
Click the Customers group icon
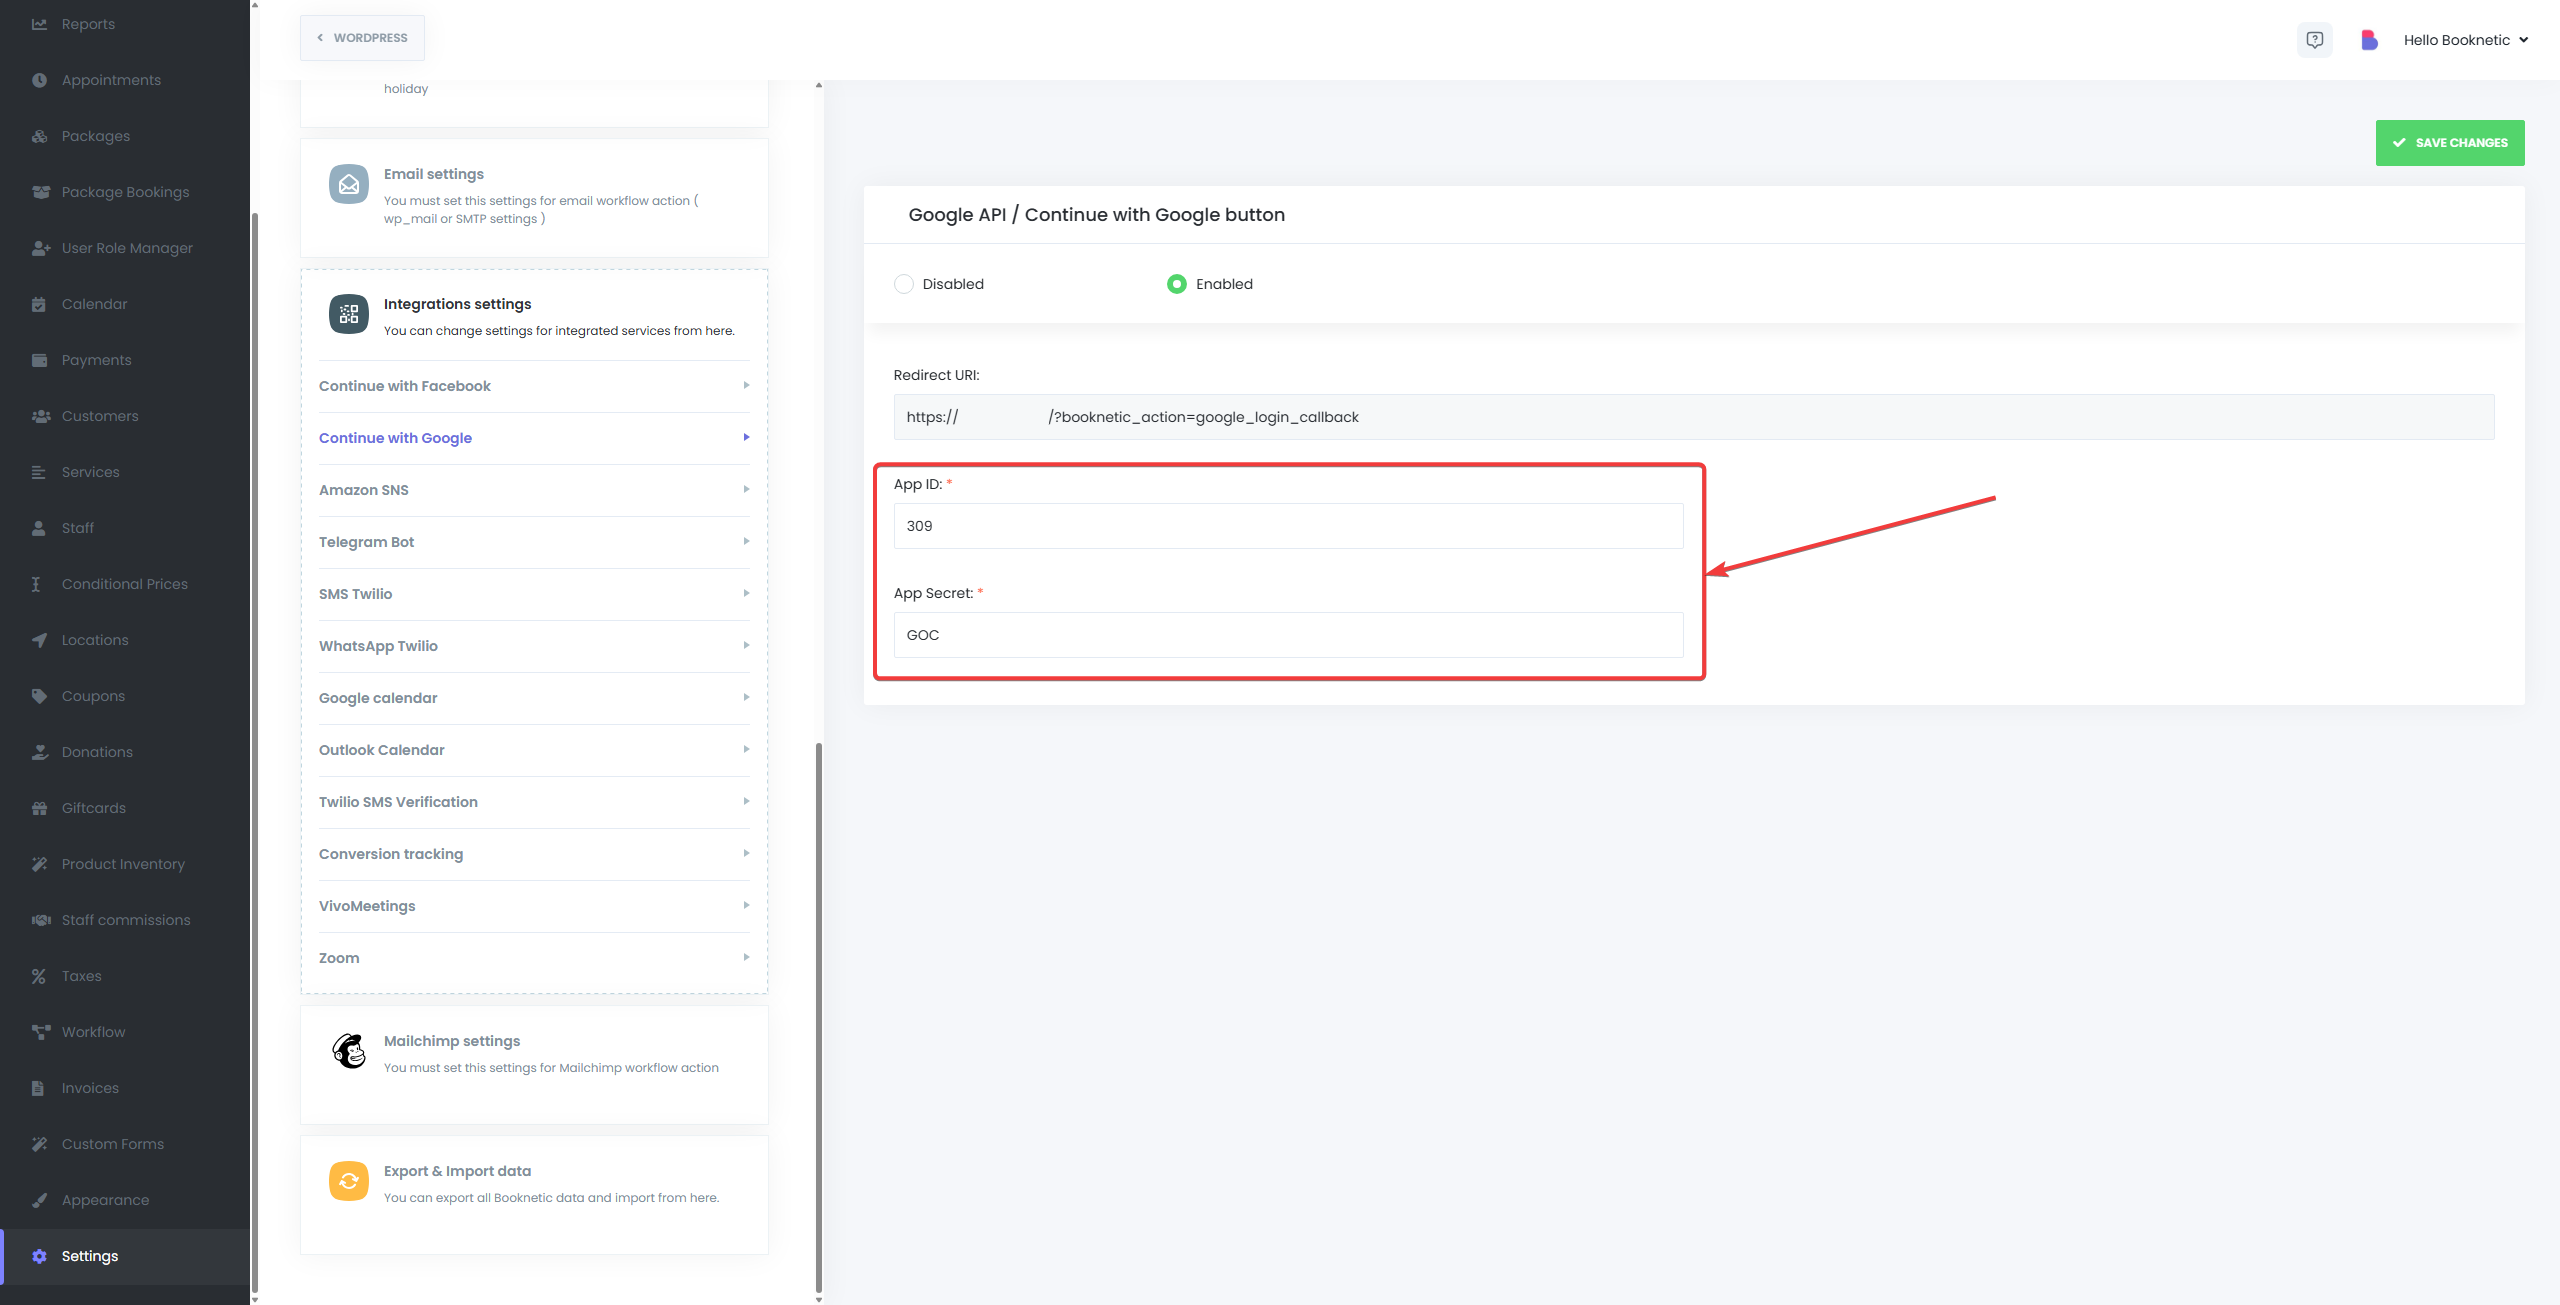click(x=40, y=416)
